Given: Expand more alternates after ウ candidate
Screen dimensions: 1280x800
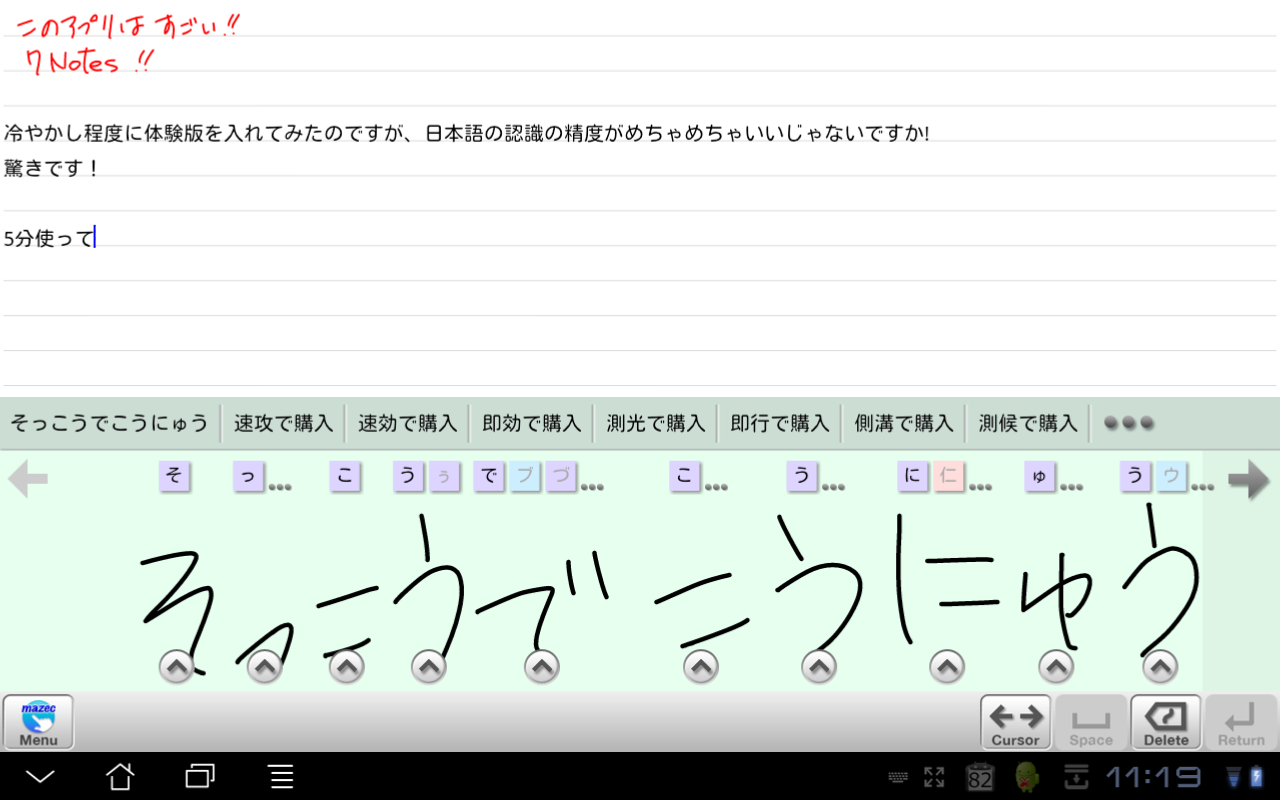Looking at the screenshot, I should [1203, 487].
